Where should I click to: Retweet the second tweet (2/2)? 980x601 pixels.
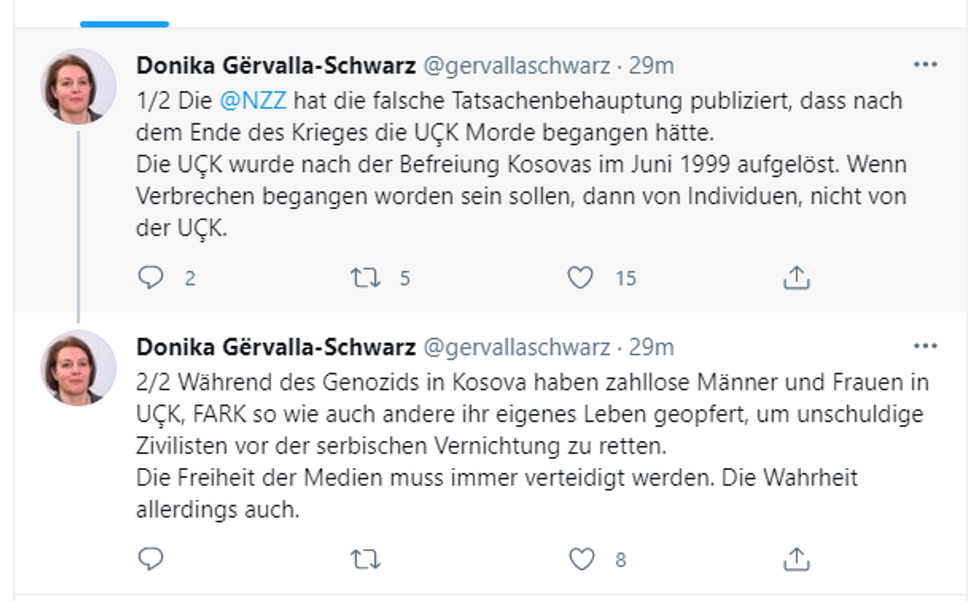tap(365, 559)
